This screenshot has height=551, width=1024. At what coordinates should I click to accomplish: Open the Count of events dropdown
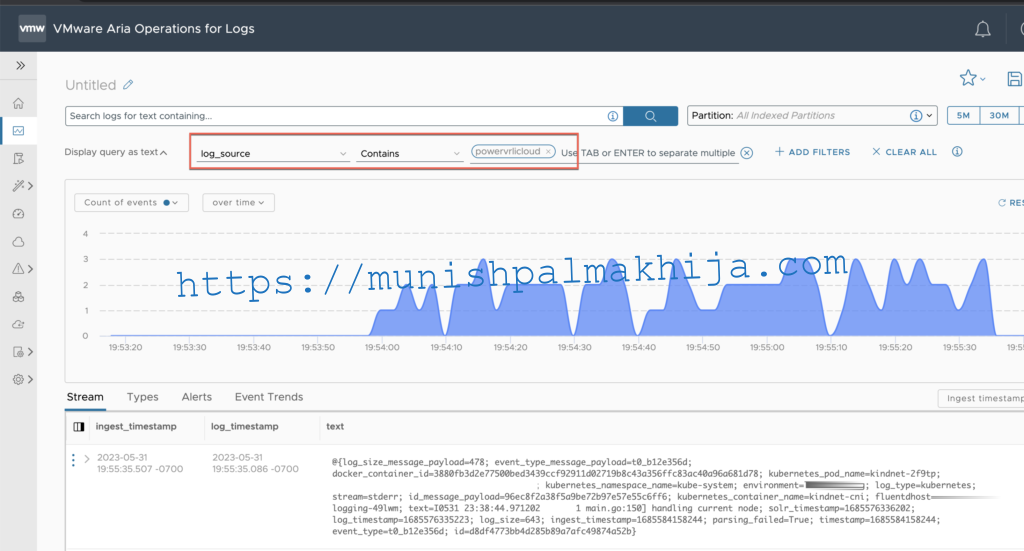pyautogui.click(x=131, y=202)
